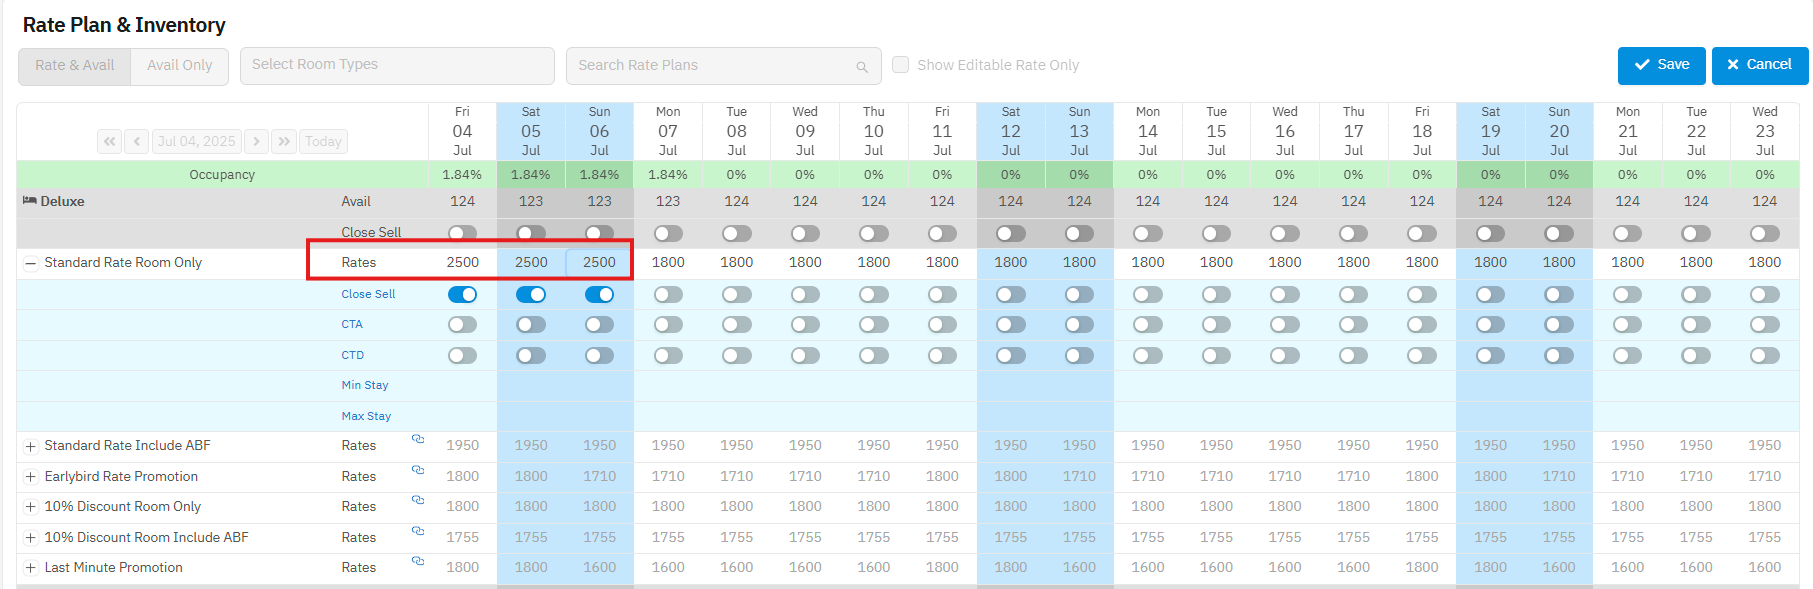Screen dimensions: 1813x589
Task: Go to previous date with single-left arrow
Action: (x=137, y=142)
